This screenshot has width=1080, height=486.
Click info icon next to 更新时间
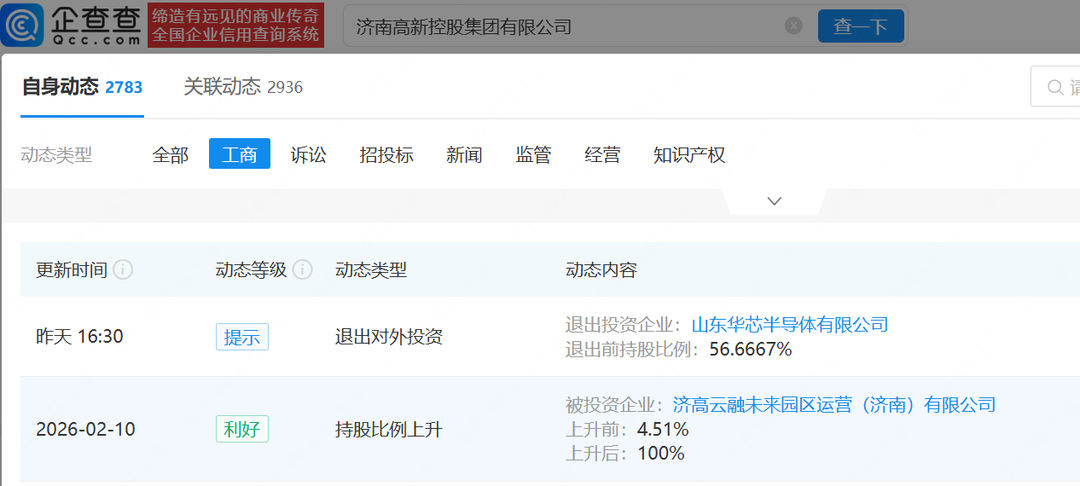click(123, 270)
